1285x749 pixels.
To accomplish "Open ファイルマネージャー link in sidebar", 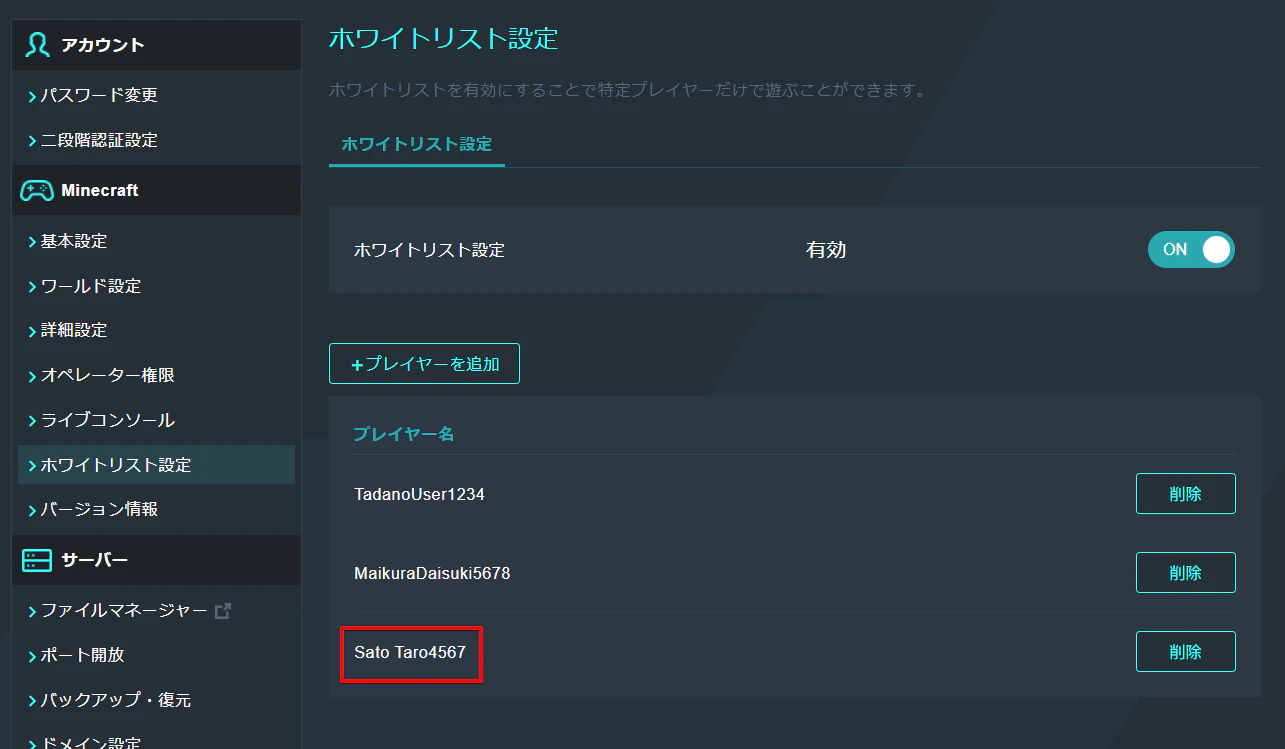I will pyautogui.click(x=124, y=611).
